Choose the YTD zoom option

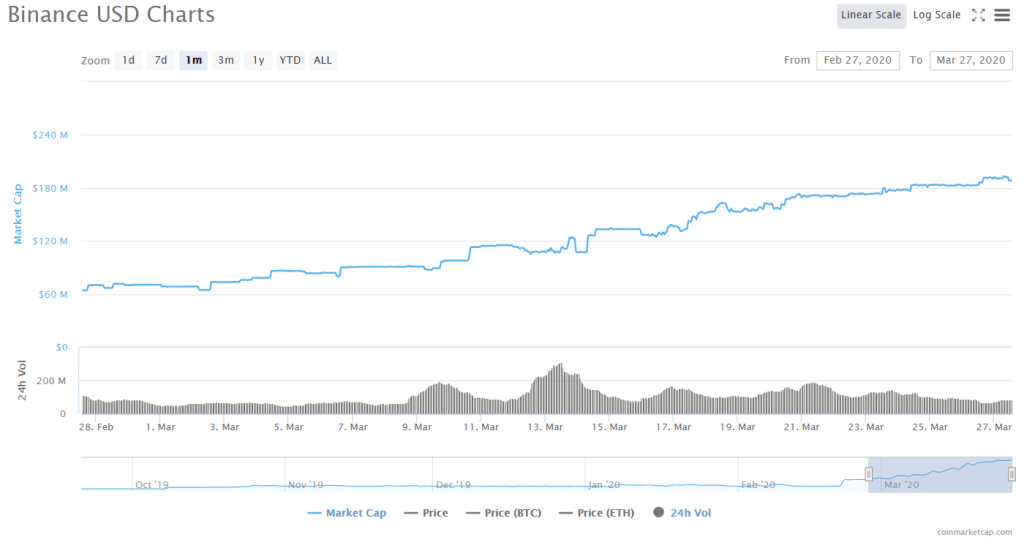pos(290,60)
